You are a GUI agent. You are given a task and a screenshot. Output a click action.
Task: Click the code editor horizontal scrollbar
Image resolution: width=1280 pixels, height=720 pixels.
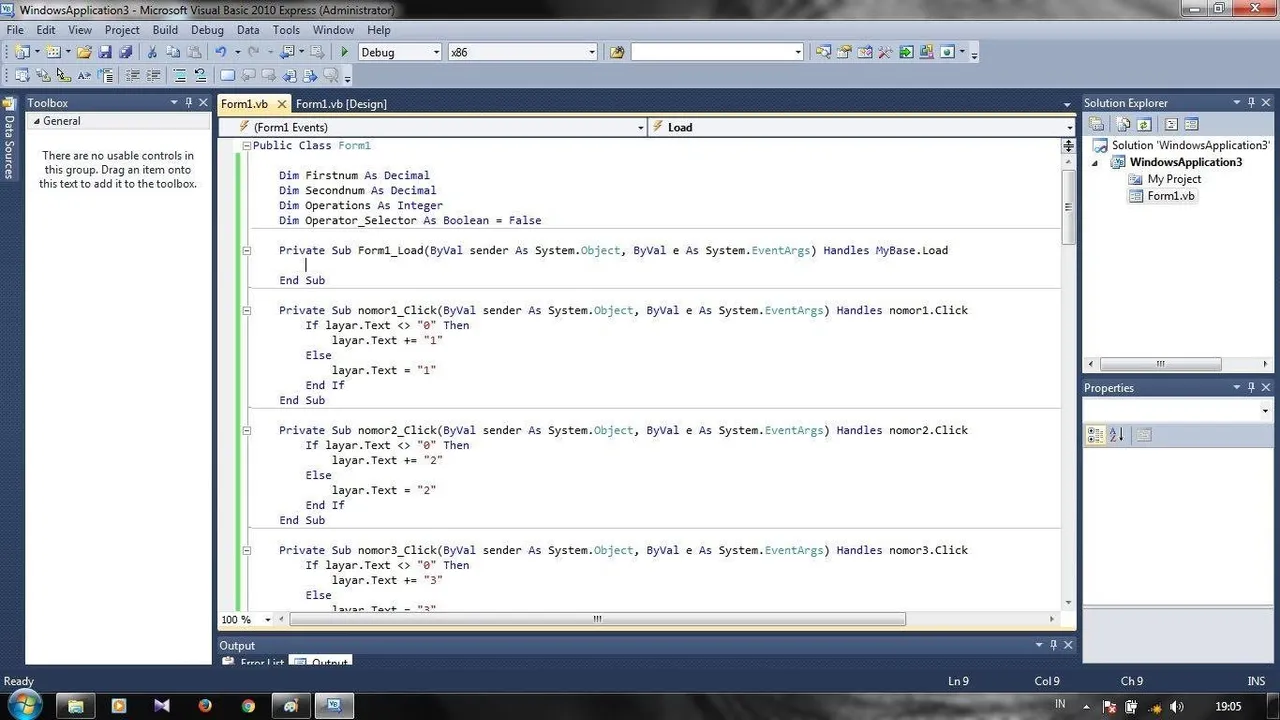pyautogui.click(x=597, y=620)
